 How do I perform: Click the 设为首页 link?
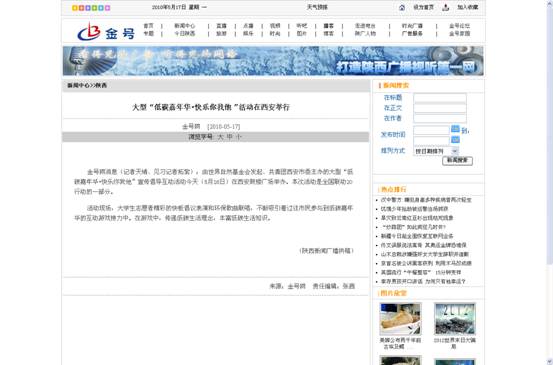(424, 7)
